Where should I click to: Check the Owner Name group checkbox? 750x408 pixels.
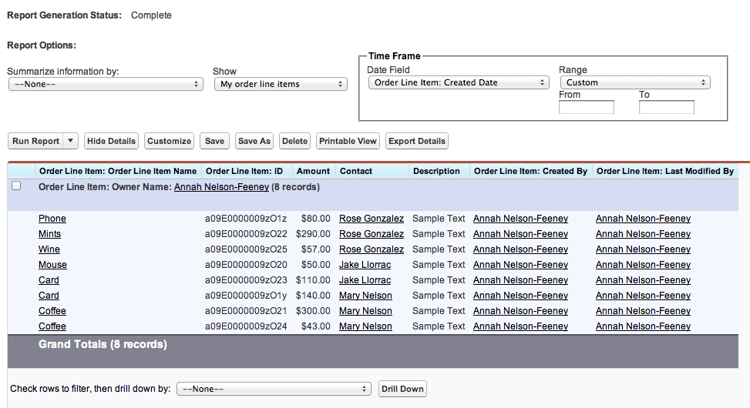pyautogui.click(x=16, y=186)
